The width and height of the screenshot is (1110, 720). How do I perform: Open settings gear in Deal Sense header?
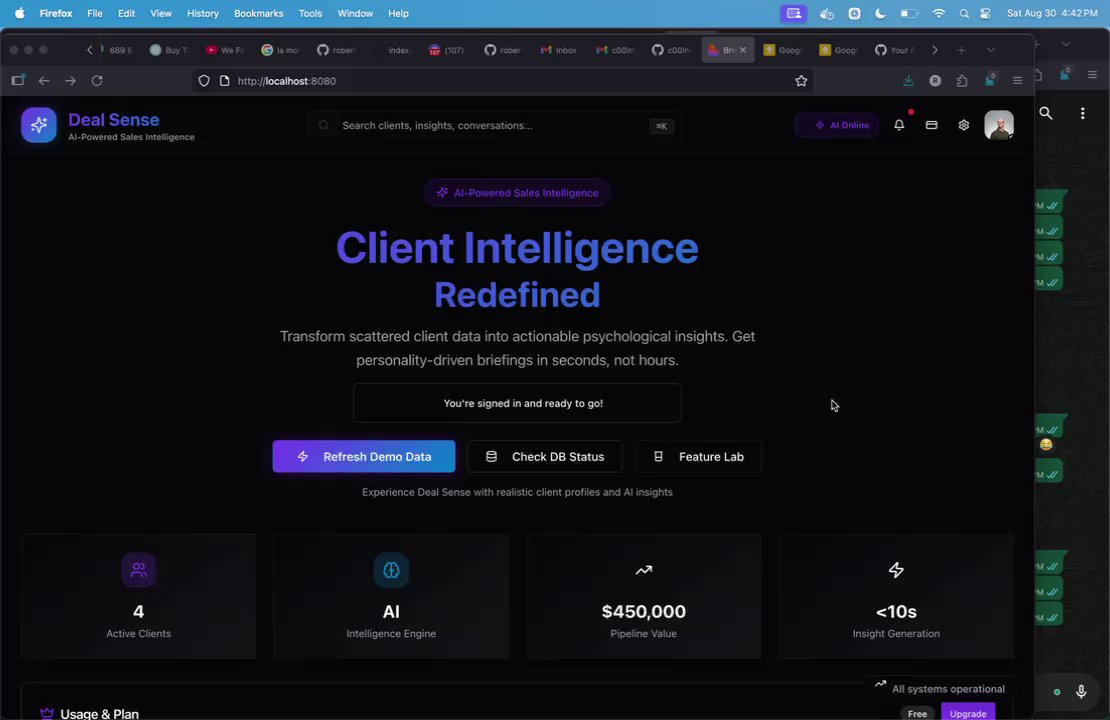point(963,125)
